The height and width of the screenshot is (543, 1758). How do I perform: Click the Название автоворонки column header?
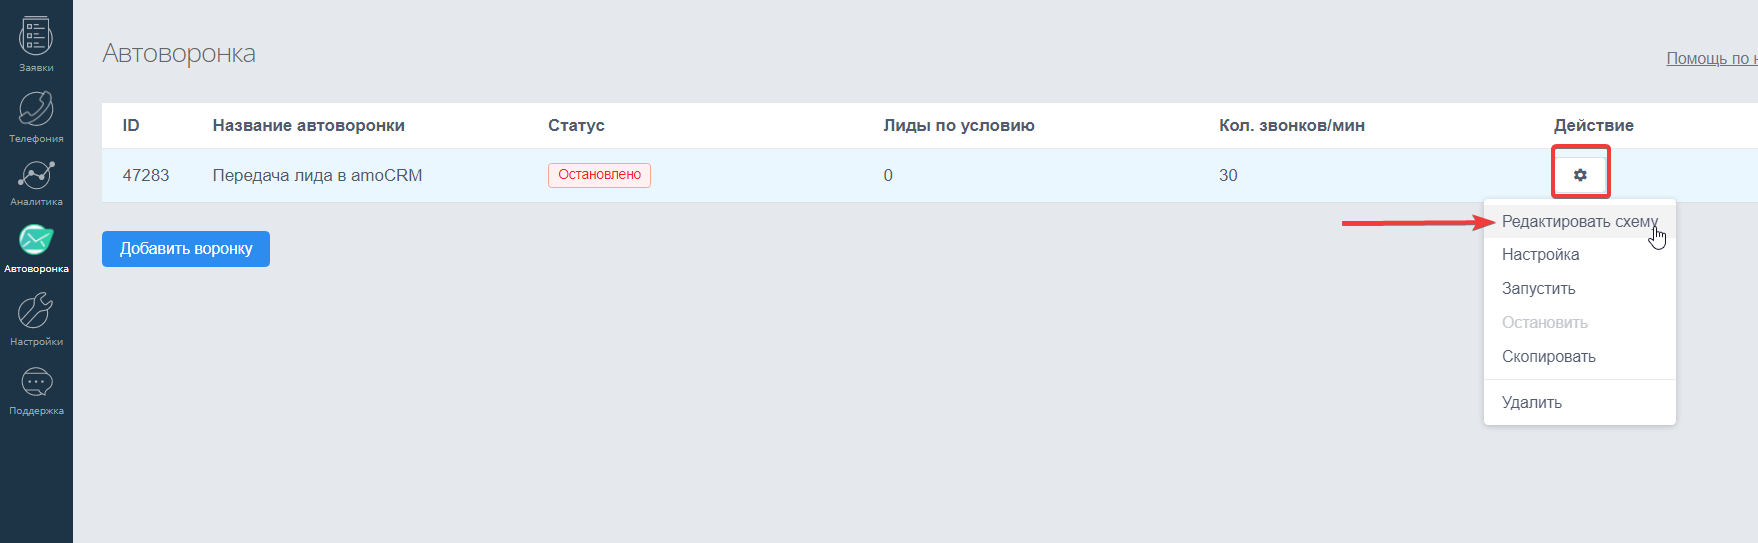[308, 126]
